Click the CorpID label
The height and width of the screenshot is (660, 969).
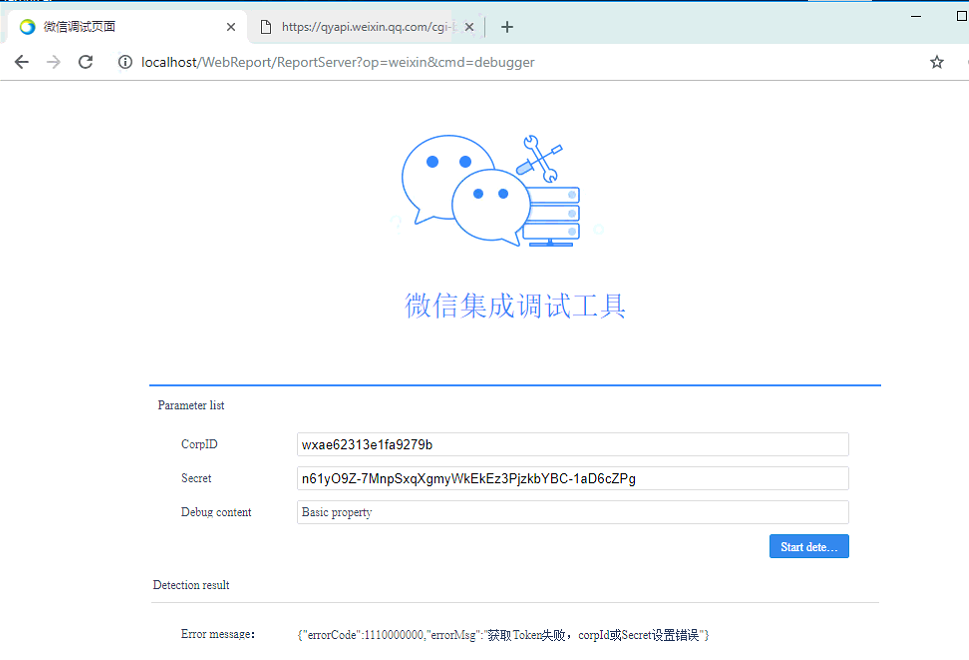(x=199, y=444)
